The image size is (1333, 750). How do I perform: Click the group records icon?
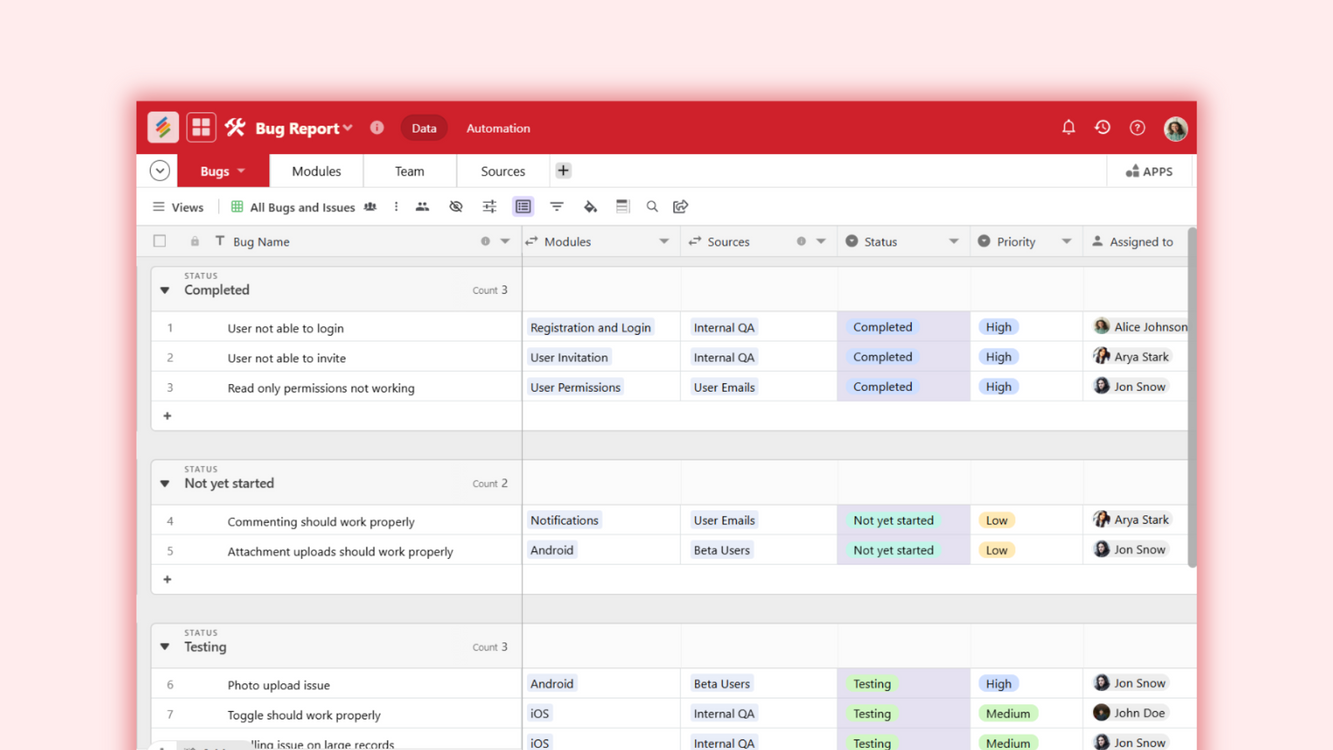click(x=523, y=207)
